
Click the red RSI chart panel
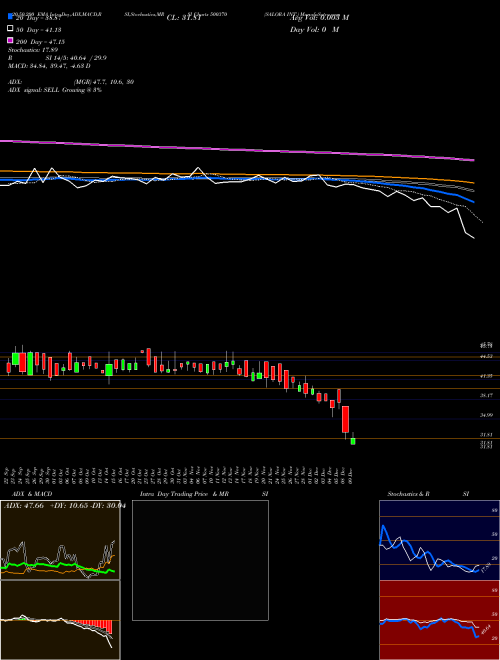click(x=439, y=620)
